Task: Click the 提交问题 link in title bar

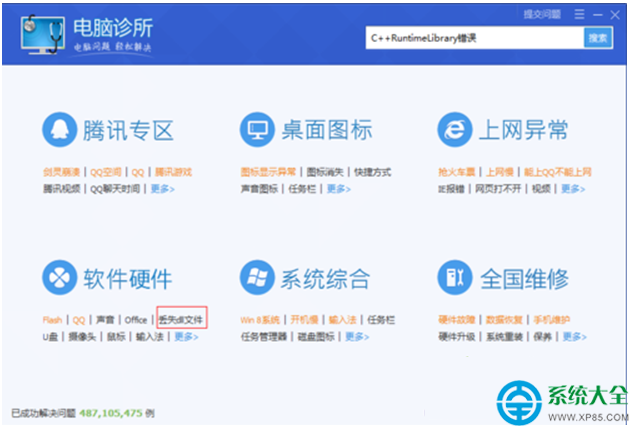Action: pyautogui.click(x=542, y=14)
